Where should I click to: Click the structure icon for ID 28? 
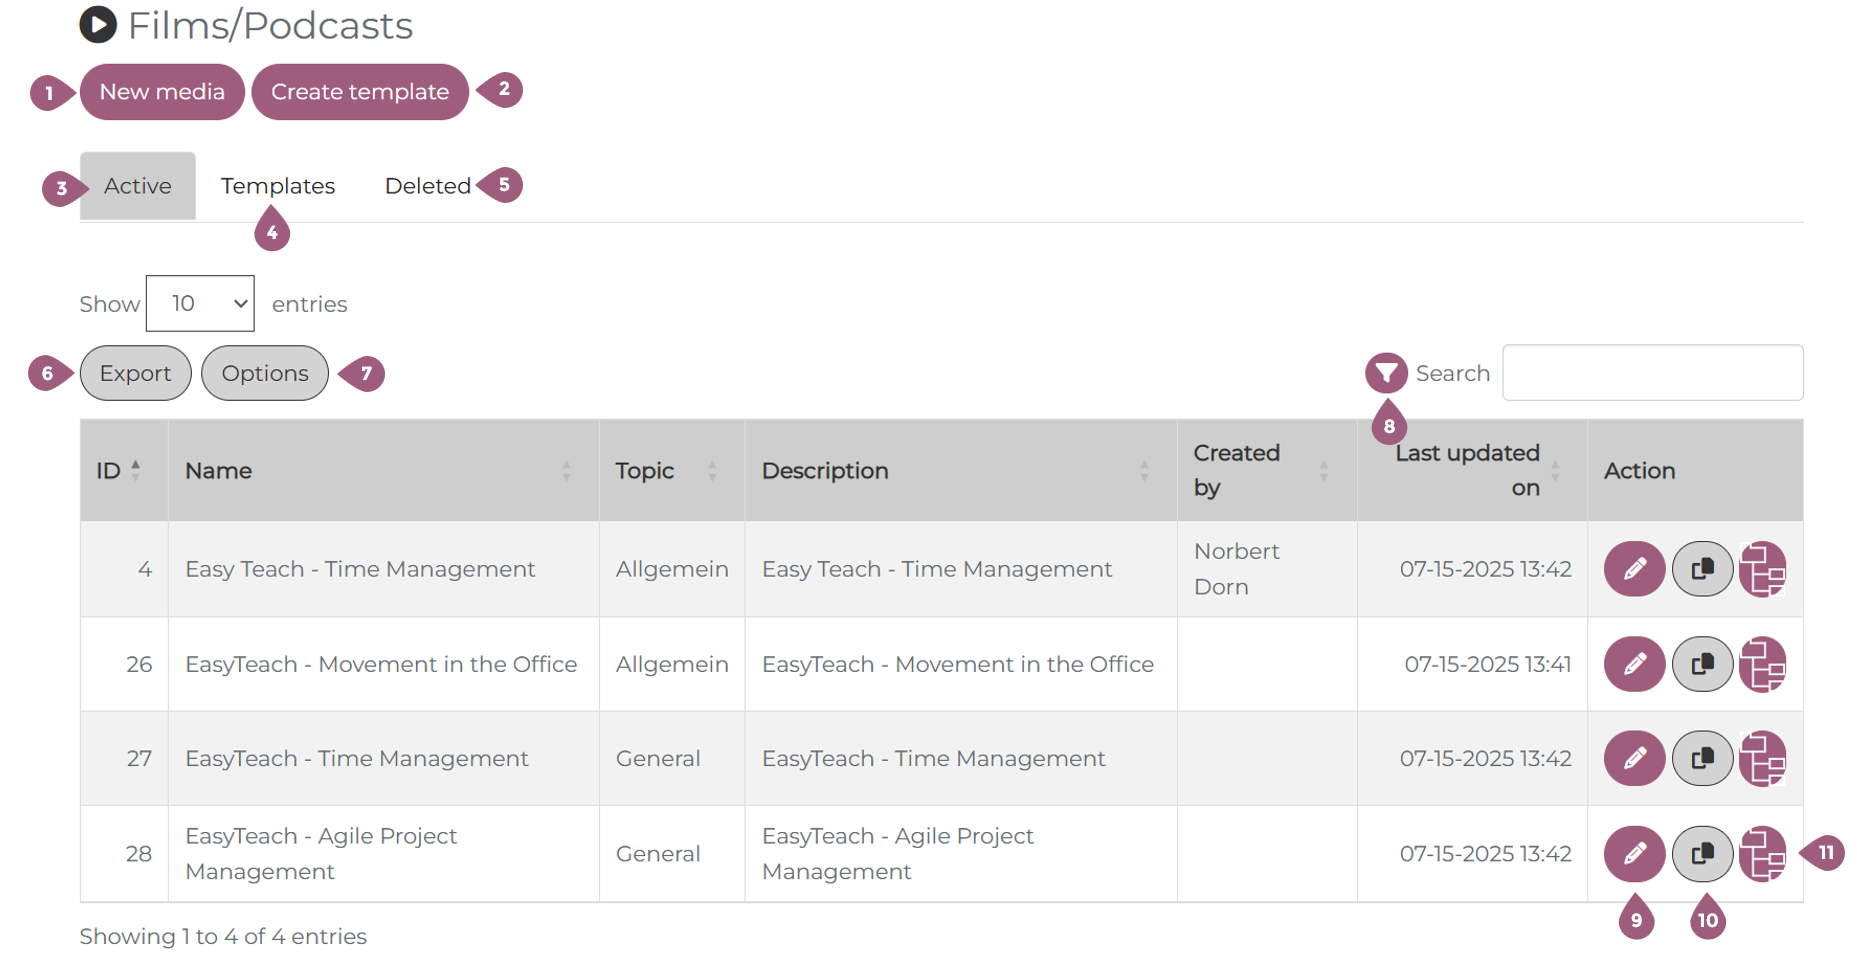(1762, 854)
